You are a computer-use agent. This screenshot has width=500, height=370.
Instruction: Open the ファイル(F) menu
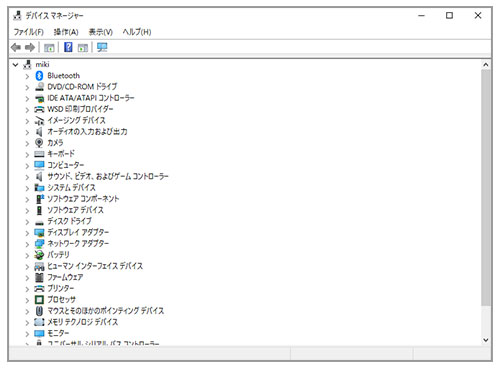28,32
